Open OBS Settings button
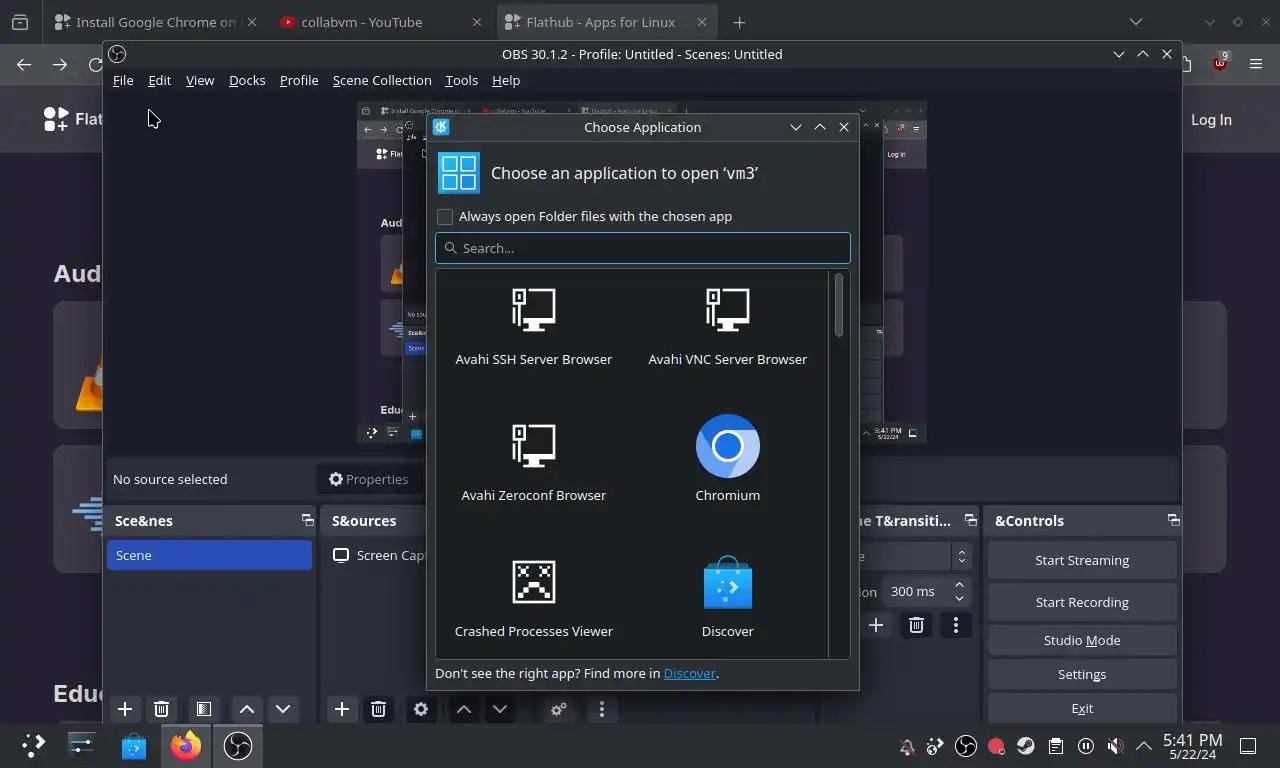 coord(1082,674)
